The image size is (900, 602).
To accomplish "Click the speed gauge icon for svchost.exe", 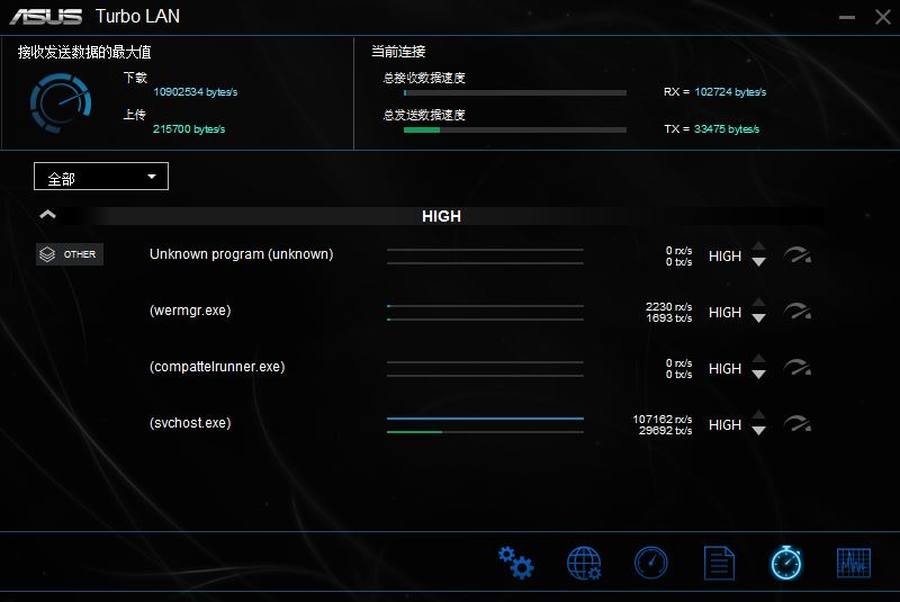I will (797, 425).
